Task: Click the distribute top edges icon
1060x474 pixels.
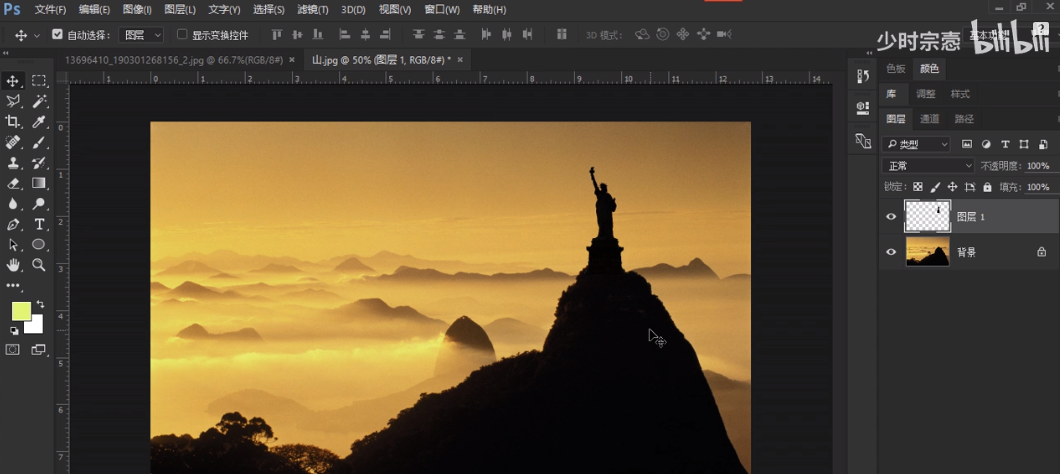Action: [x=419, y=34]
